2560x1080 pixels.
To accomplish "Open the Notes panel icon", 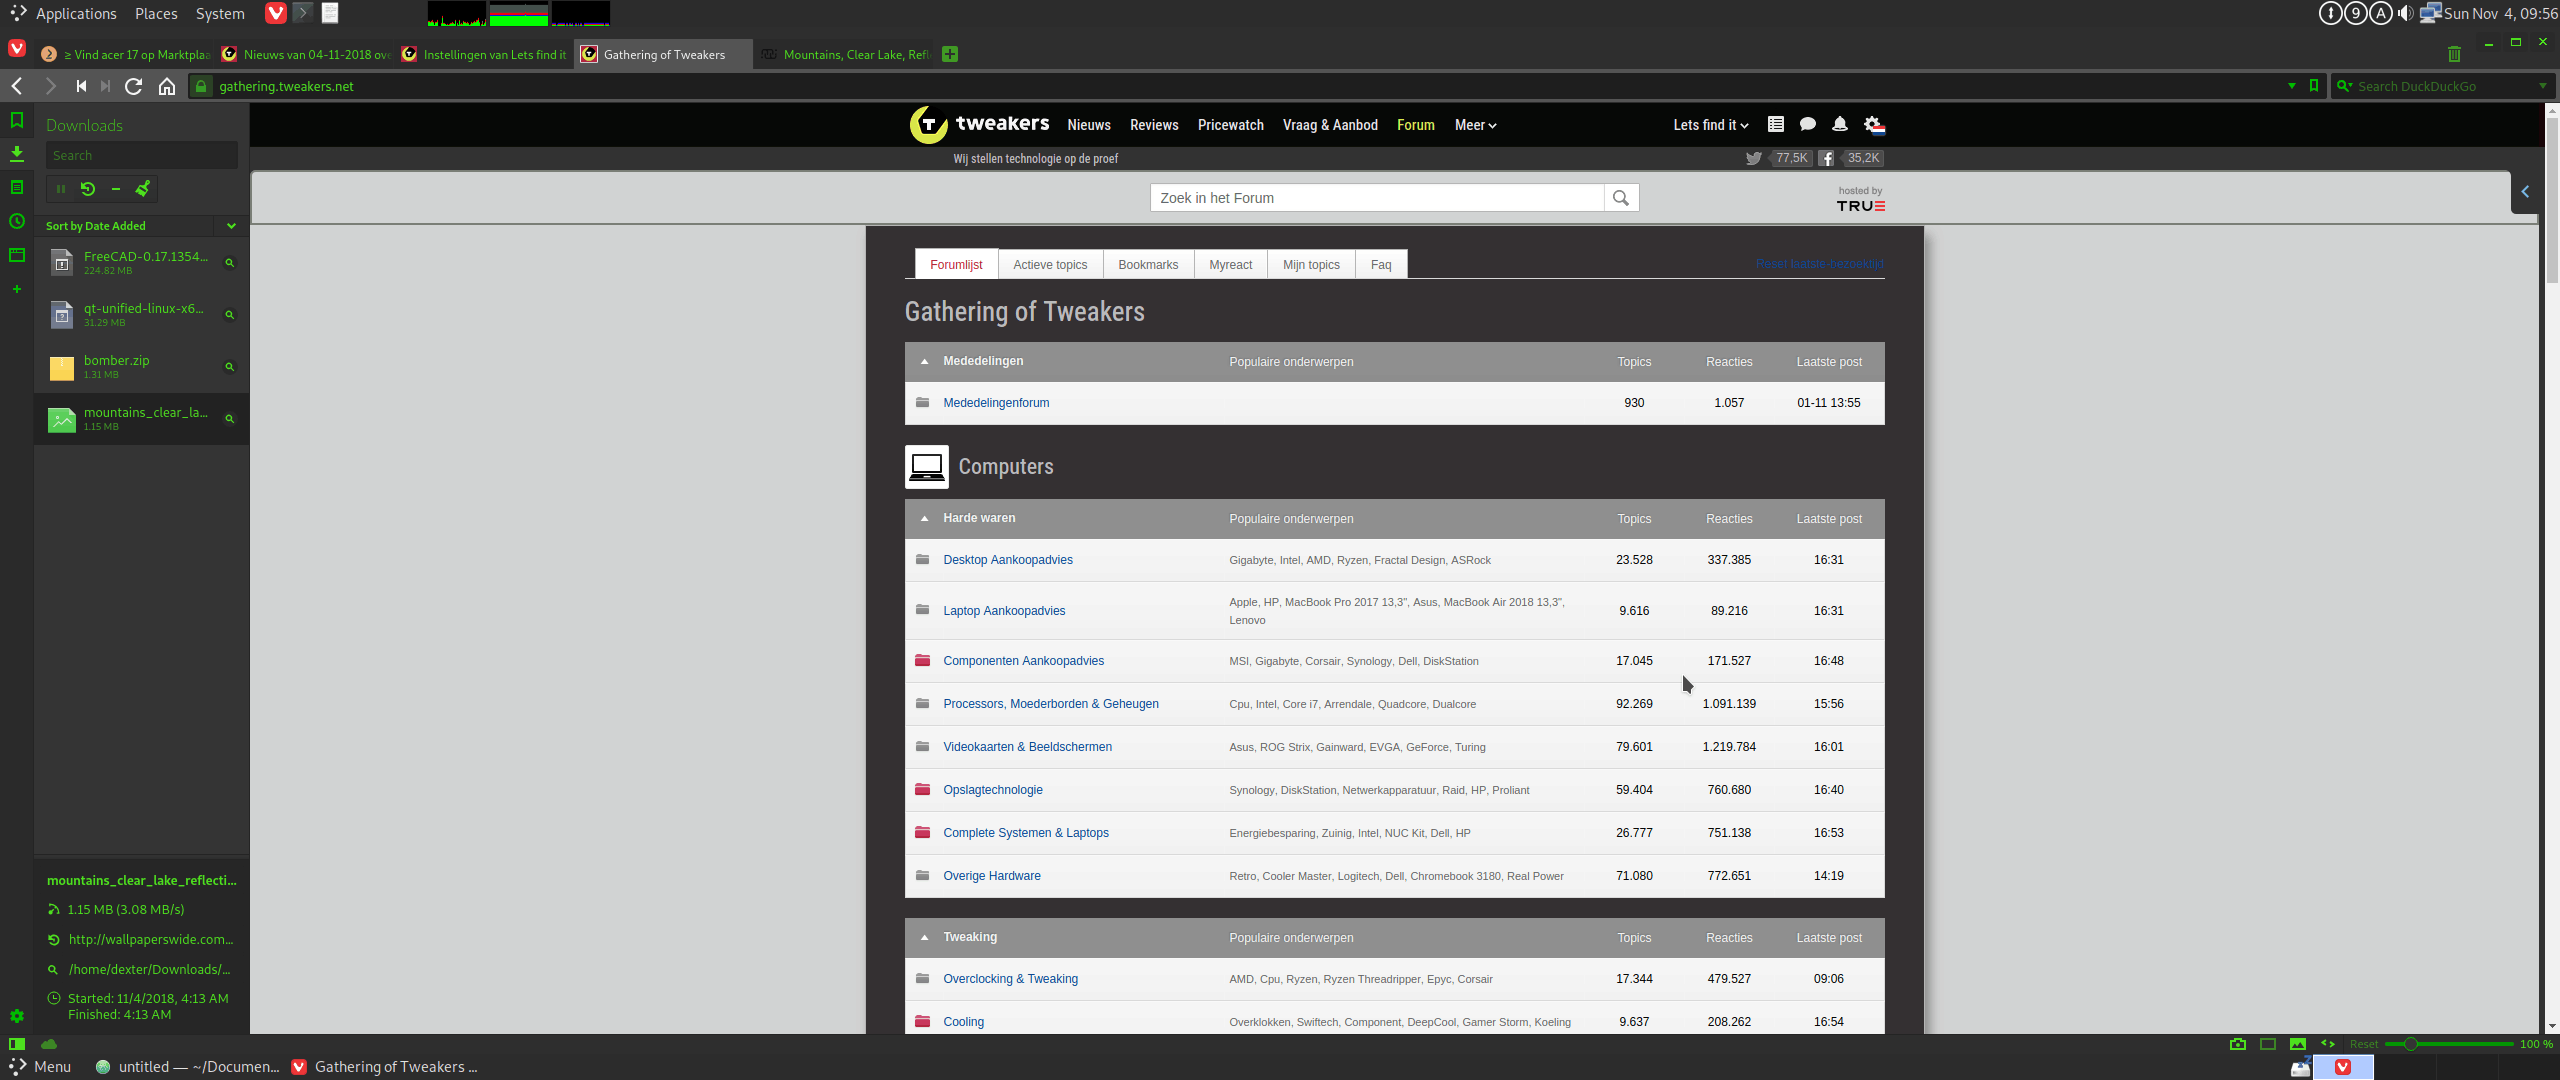I will (17, 187).
